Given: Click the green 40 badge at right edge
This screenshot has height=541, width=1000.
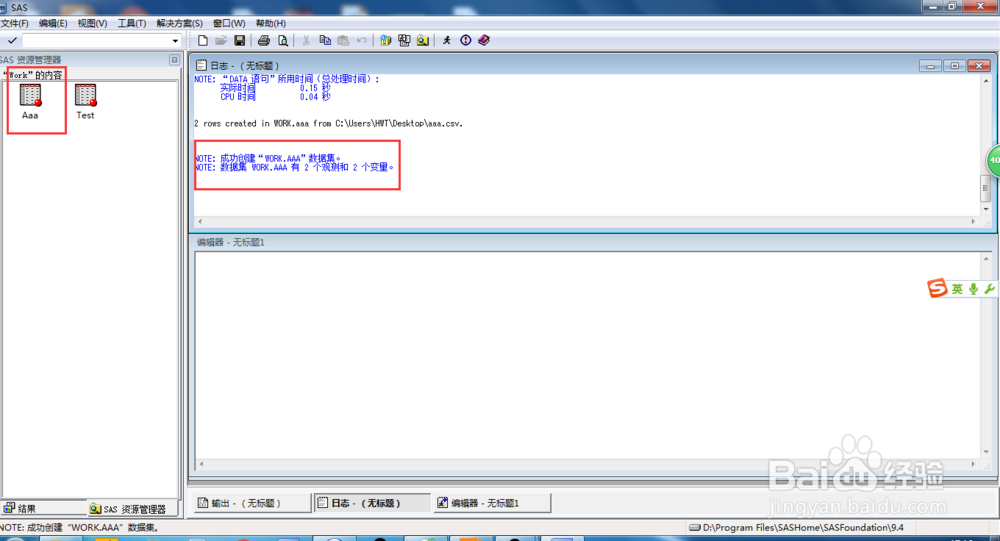Looking at the screenshot, I should 994,160.
